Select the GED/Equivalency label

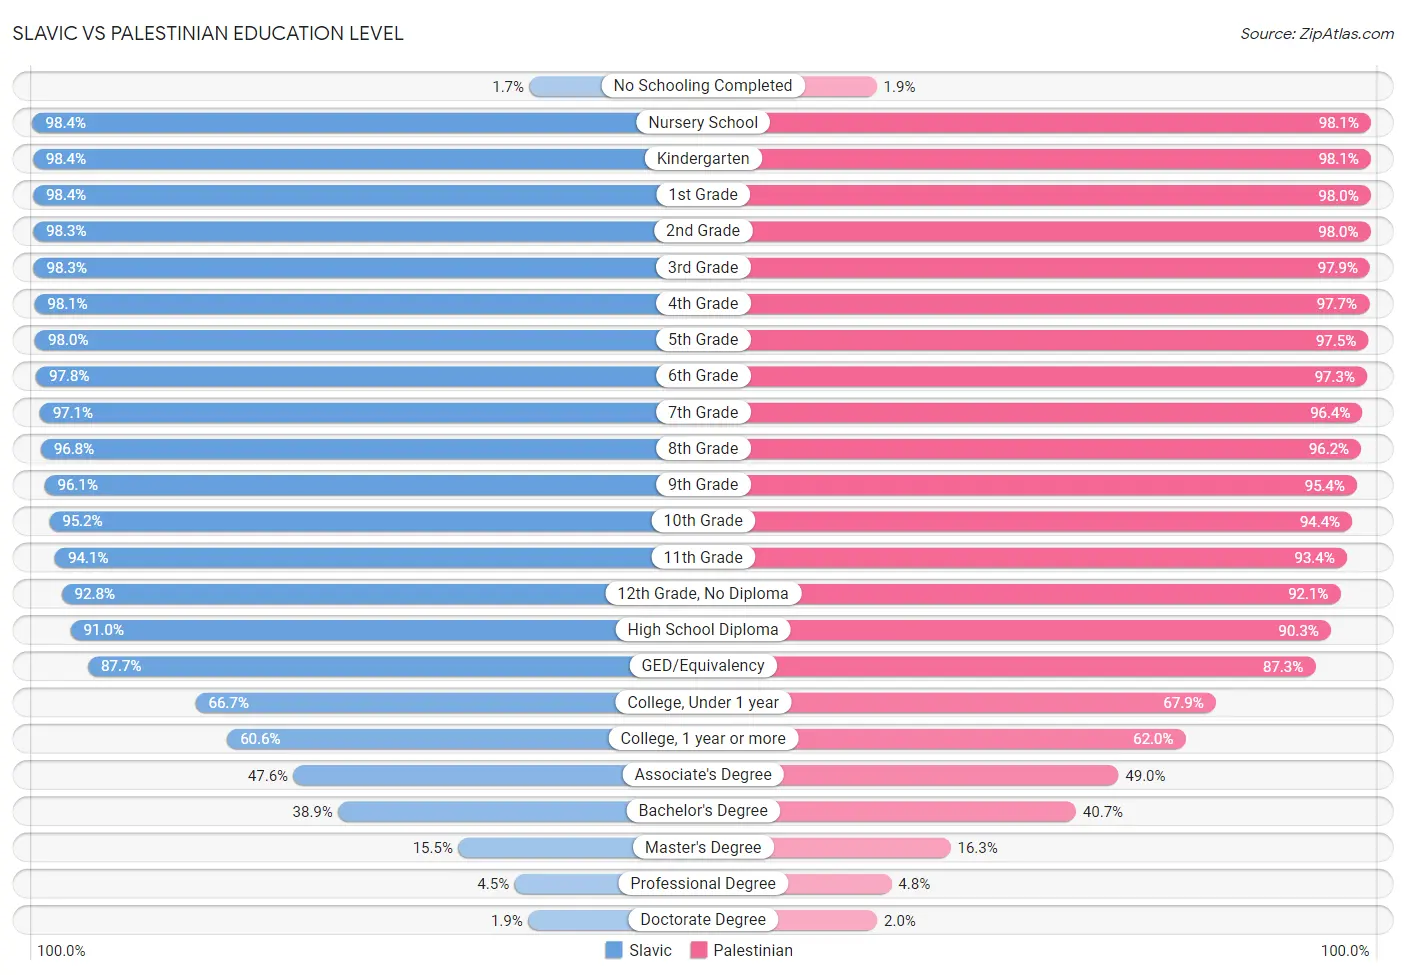point(703,666)
